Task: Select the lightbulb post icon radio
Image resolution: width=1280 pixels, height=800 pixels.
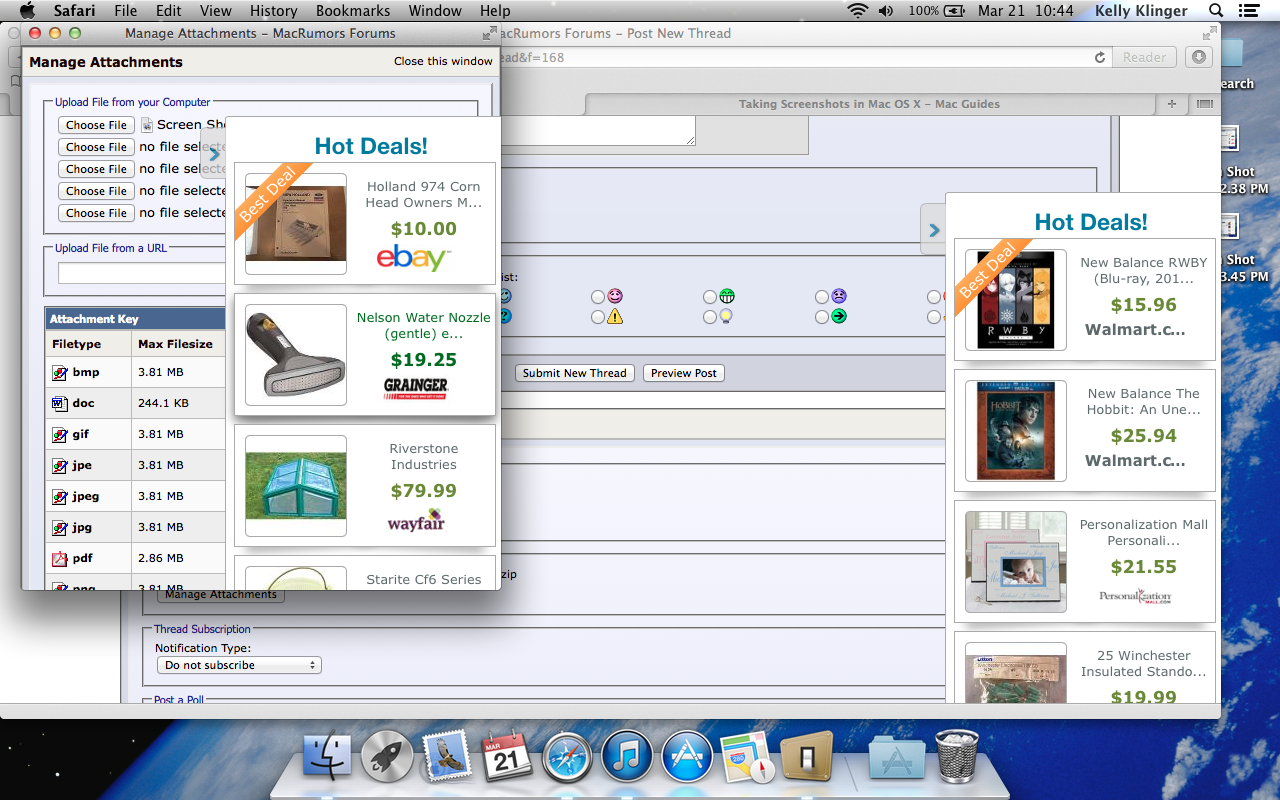Action: point(710,317)
